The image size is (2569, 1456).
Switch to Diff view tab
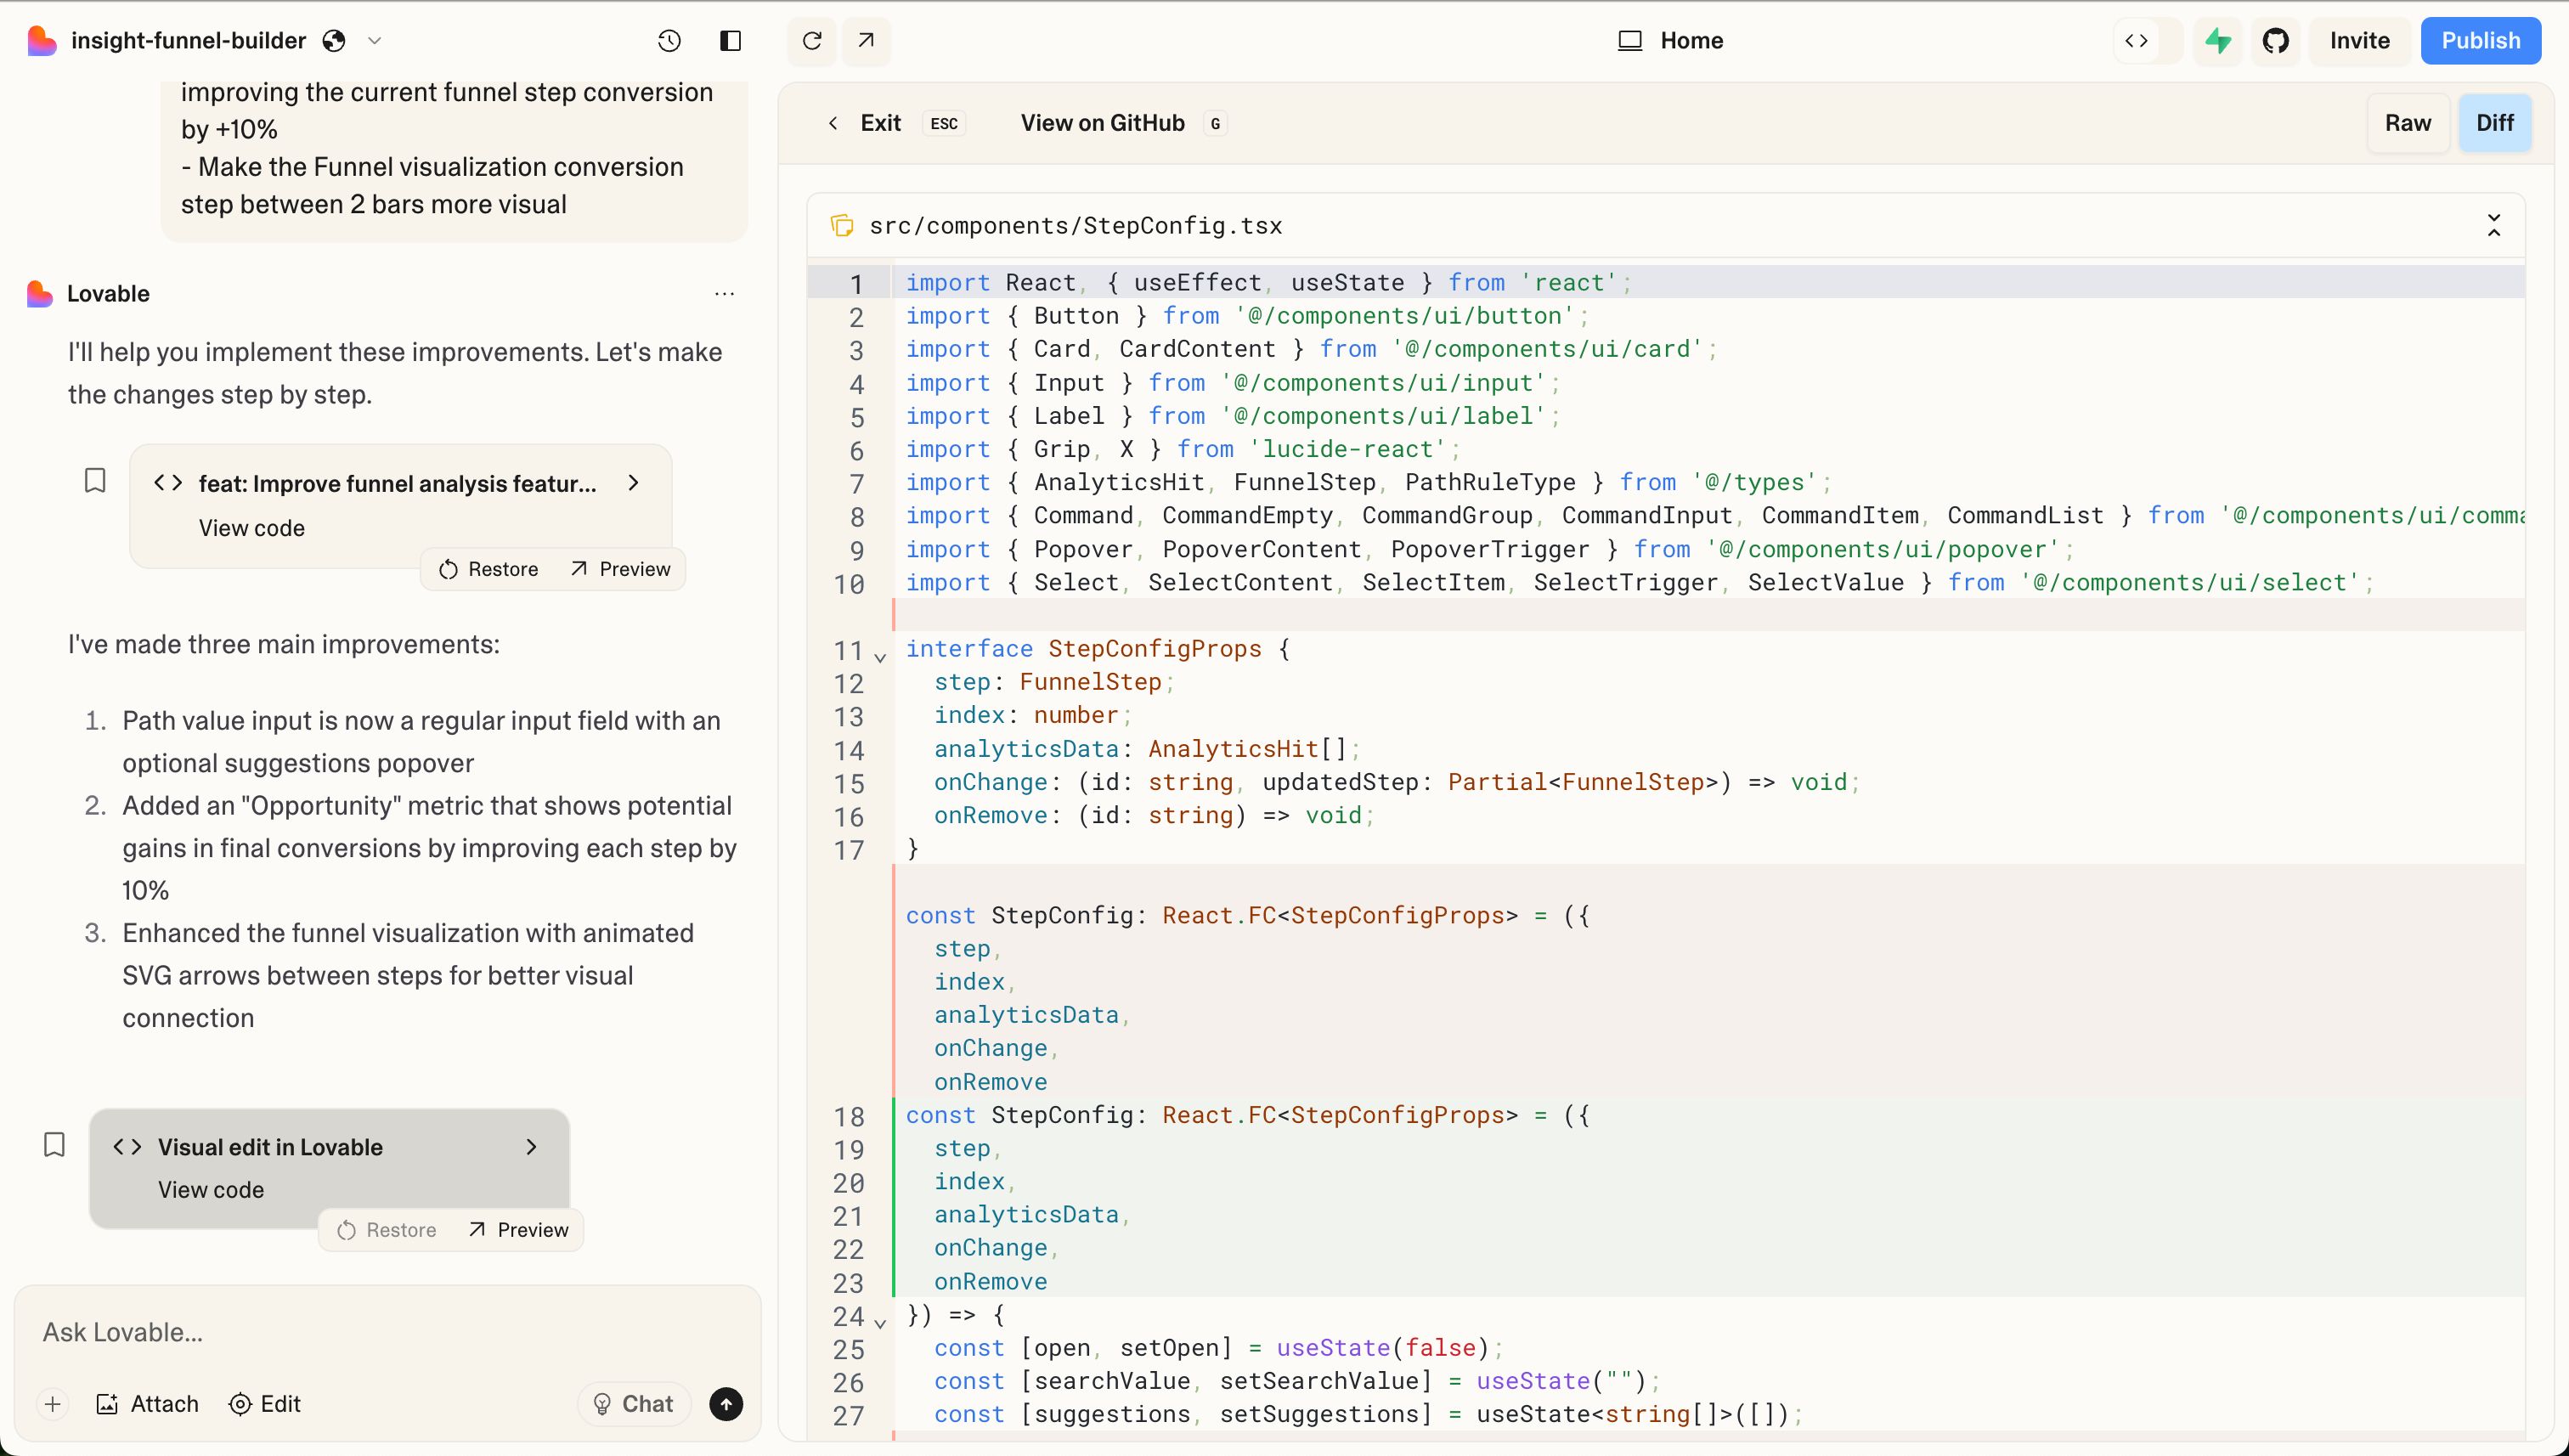[x=2494, y=123]
